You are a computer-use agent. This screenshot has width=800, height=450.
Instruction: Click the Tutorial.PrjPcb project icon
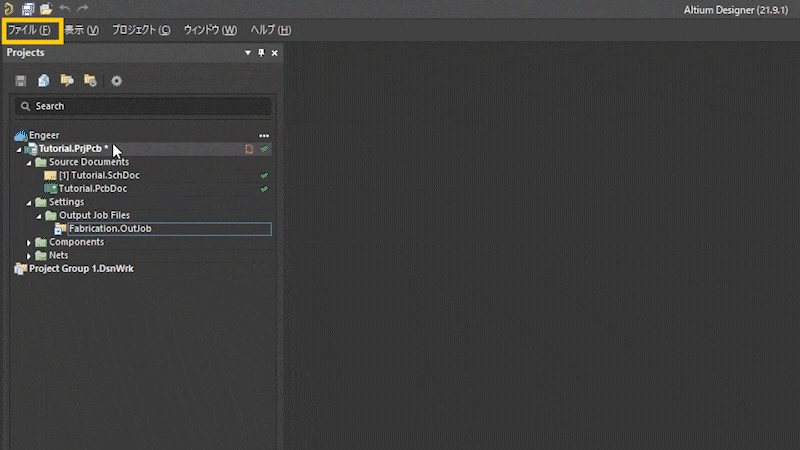(x=31, y=149)
